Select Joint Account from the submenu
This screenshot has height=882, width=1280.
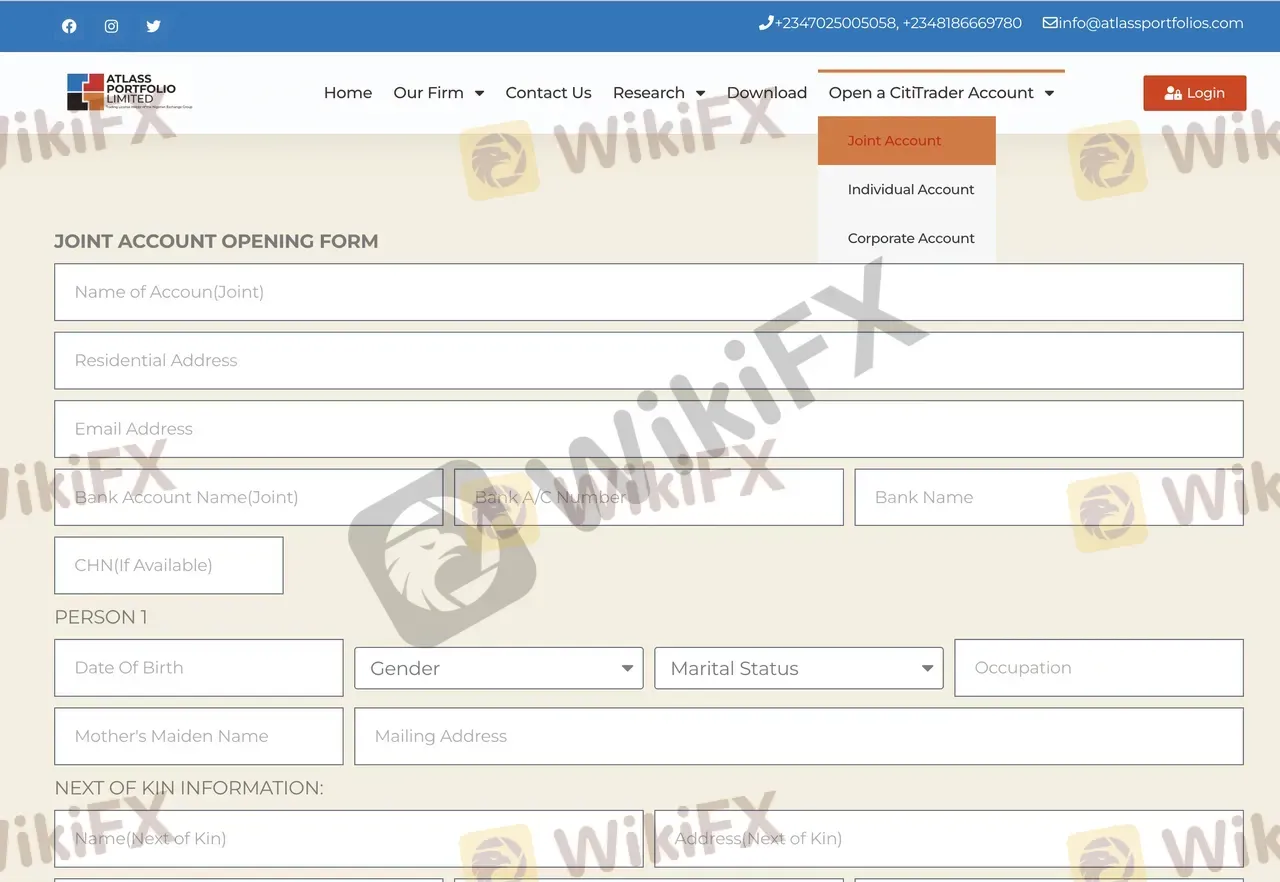pyautogui.click(x=894, y=141)
